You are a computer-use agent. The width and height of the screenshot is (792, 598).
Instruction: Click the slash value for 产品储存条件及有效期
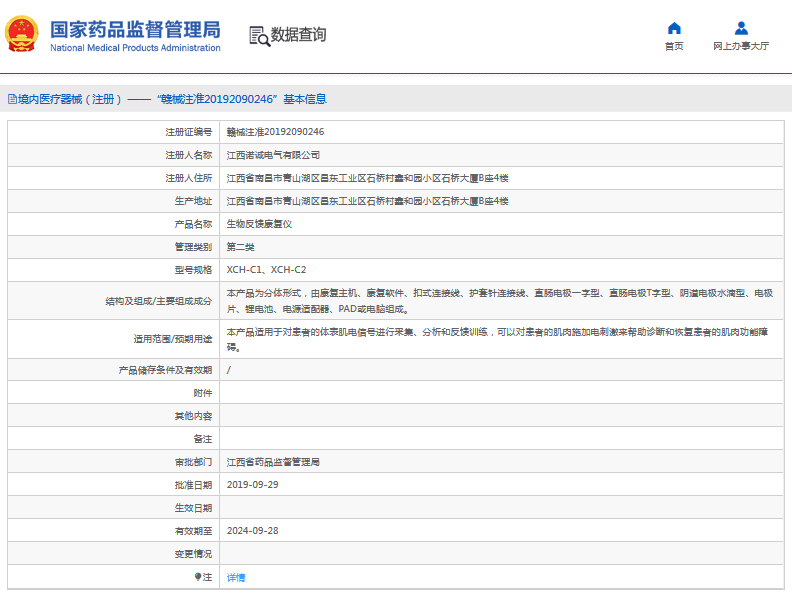229,370
